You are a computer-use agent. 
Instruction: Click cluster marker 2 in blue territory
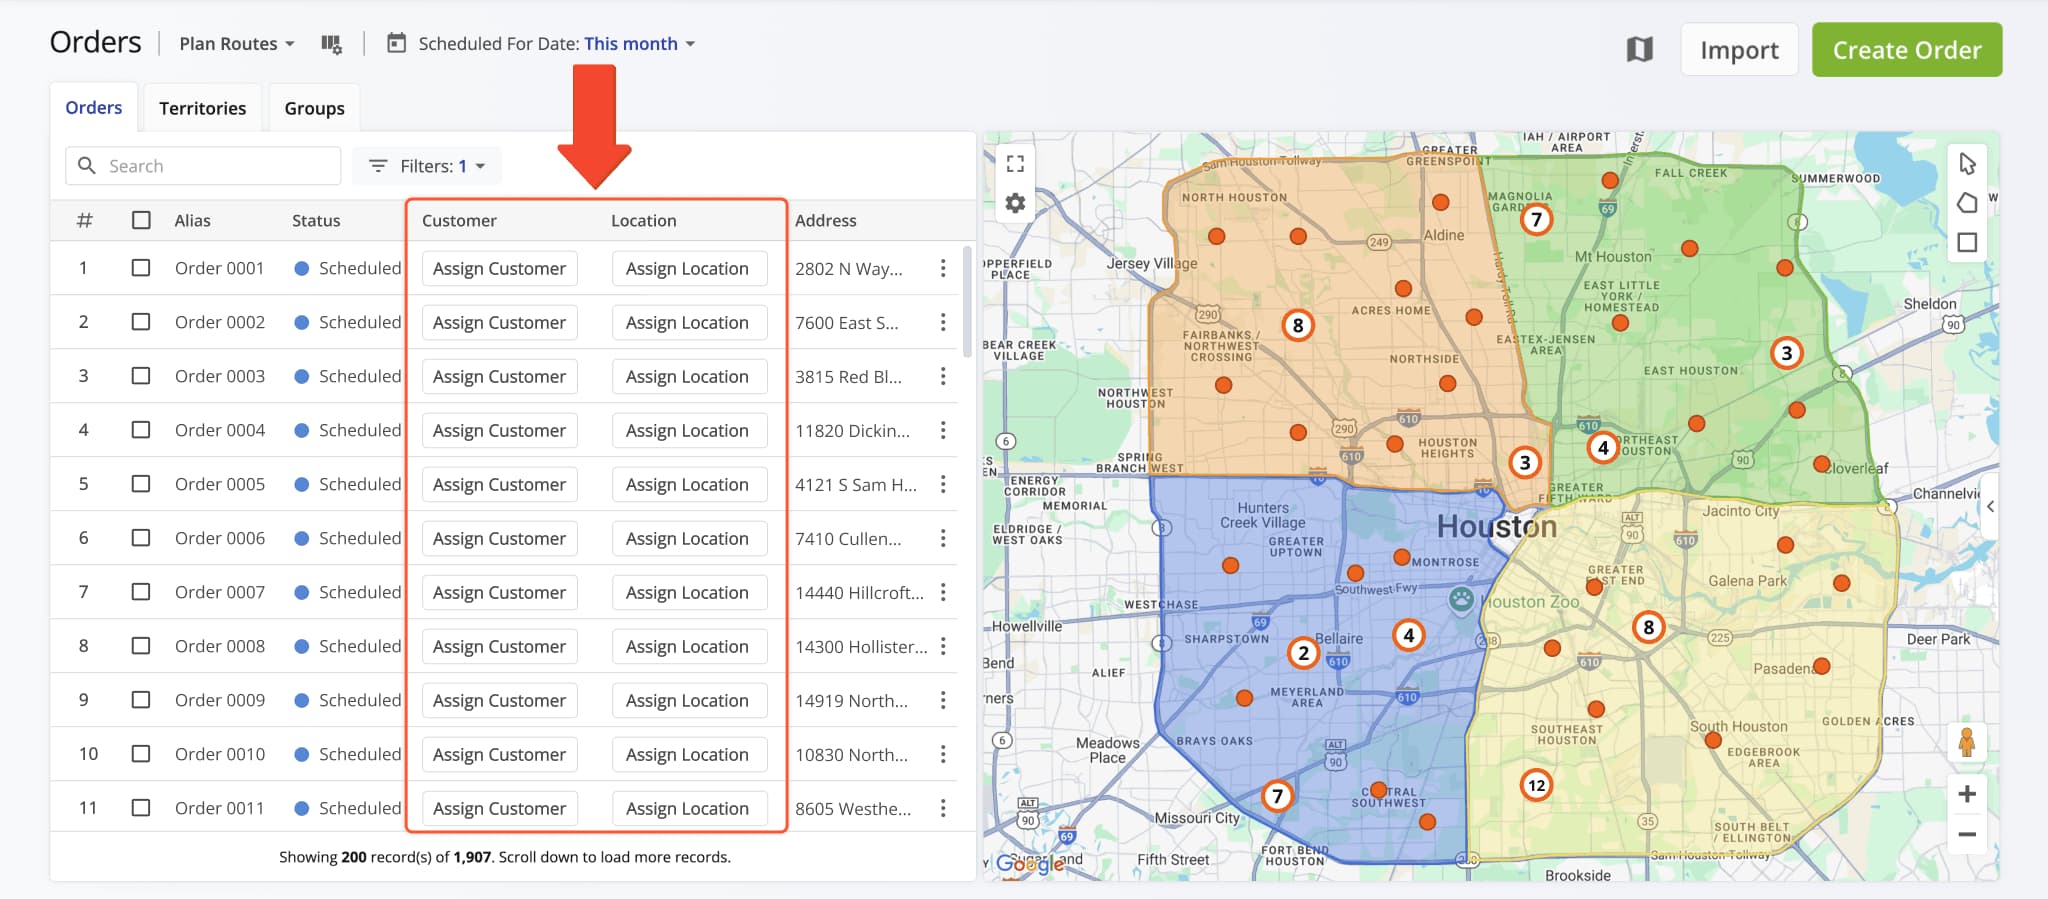click(x=1303, y=653)
